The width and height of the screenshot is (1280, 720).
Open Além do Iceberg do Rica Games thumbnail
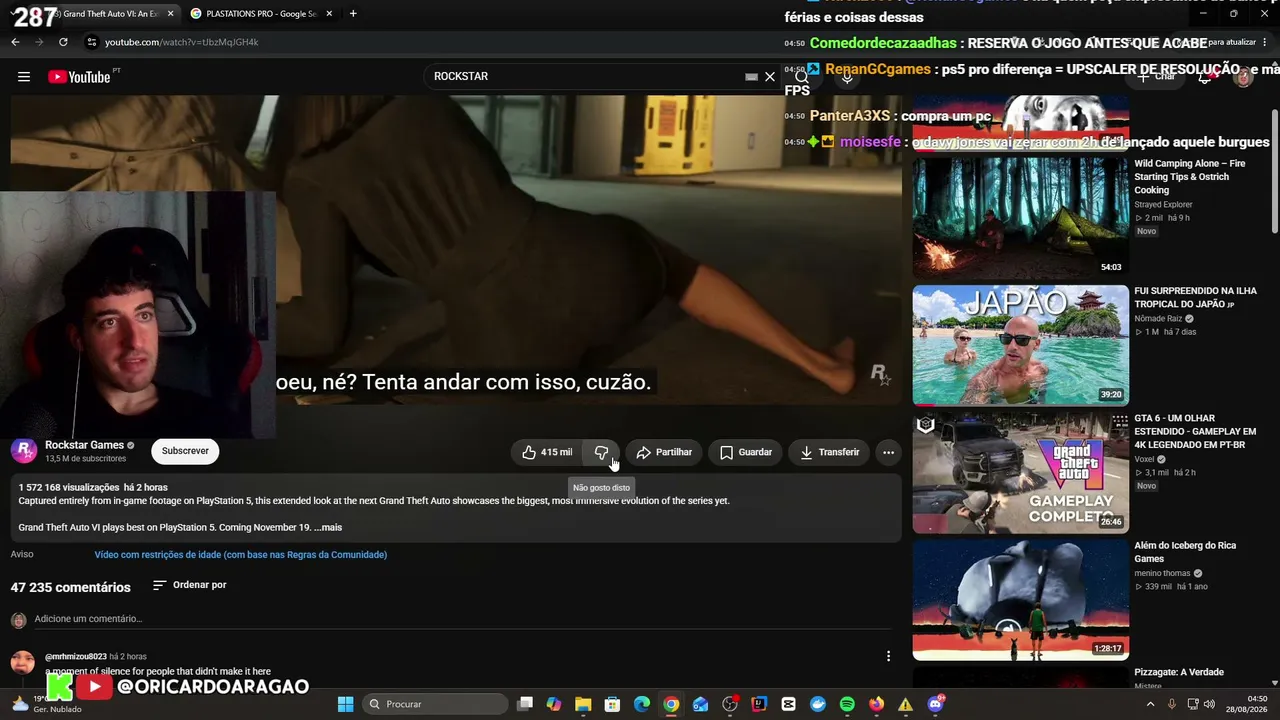click(1020, 600)
